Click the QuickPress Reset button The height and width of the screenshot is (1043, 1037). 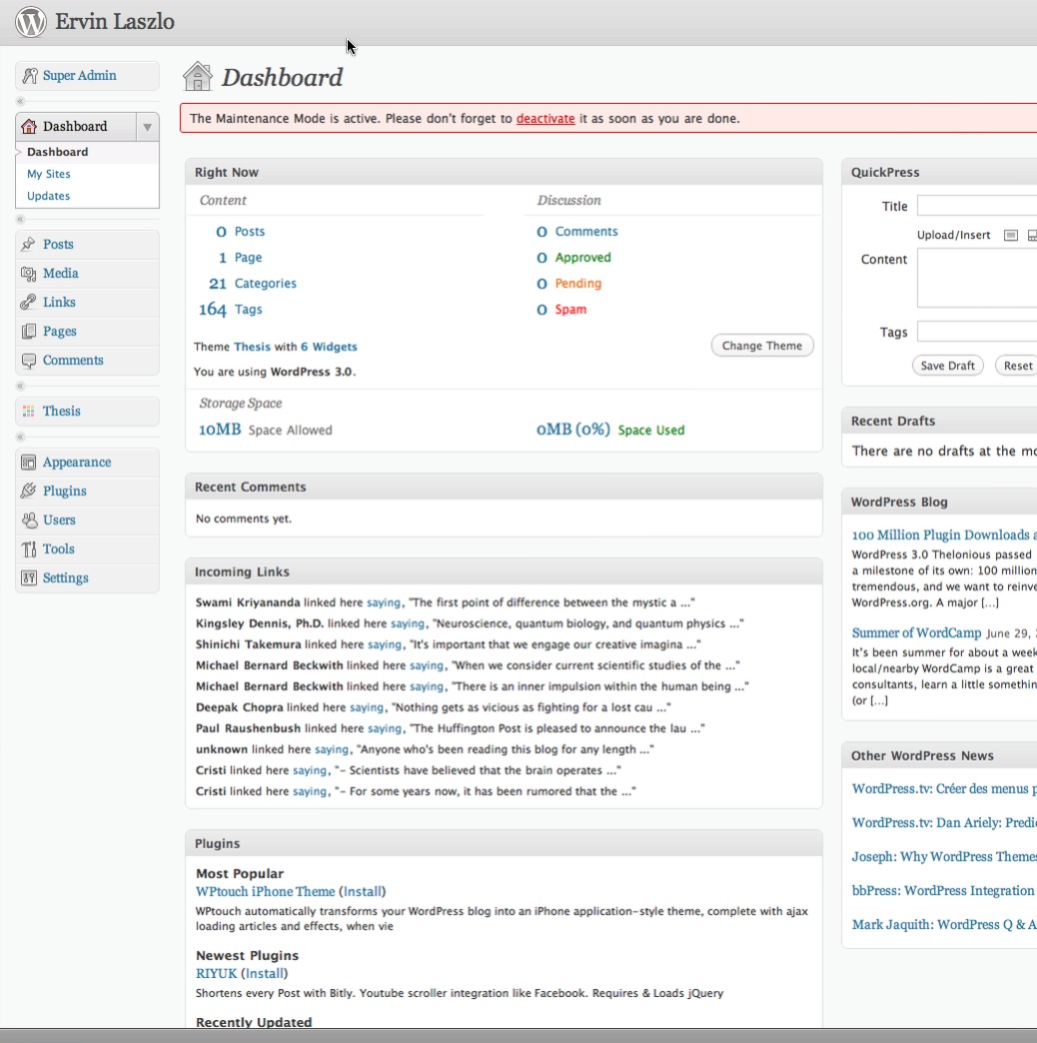(x=1018, y=366)
